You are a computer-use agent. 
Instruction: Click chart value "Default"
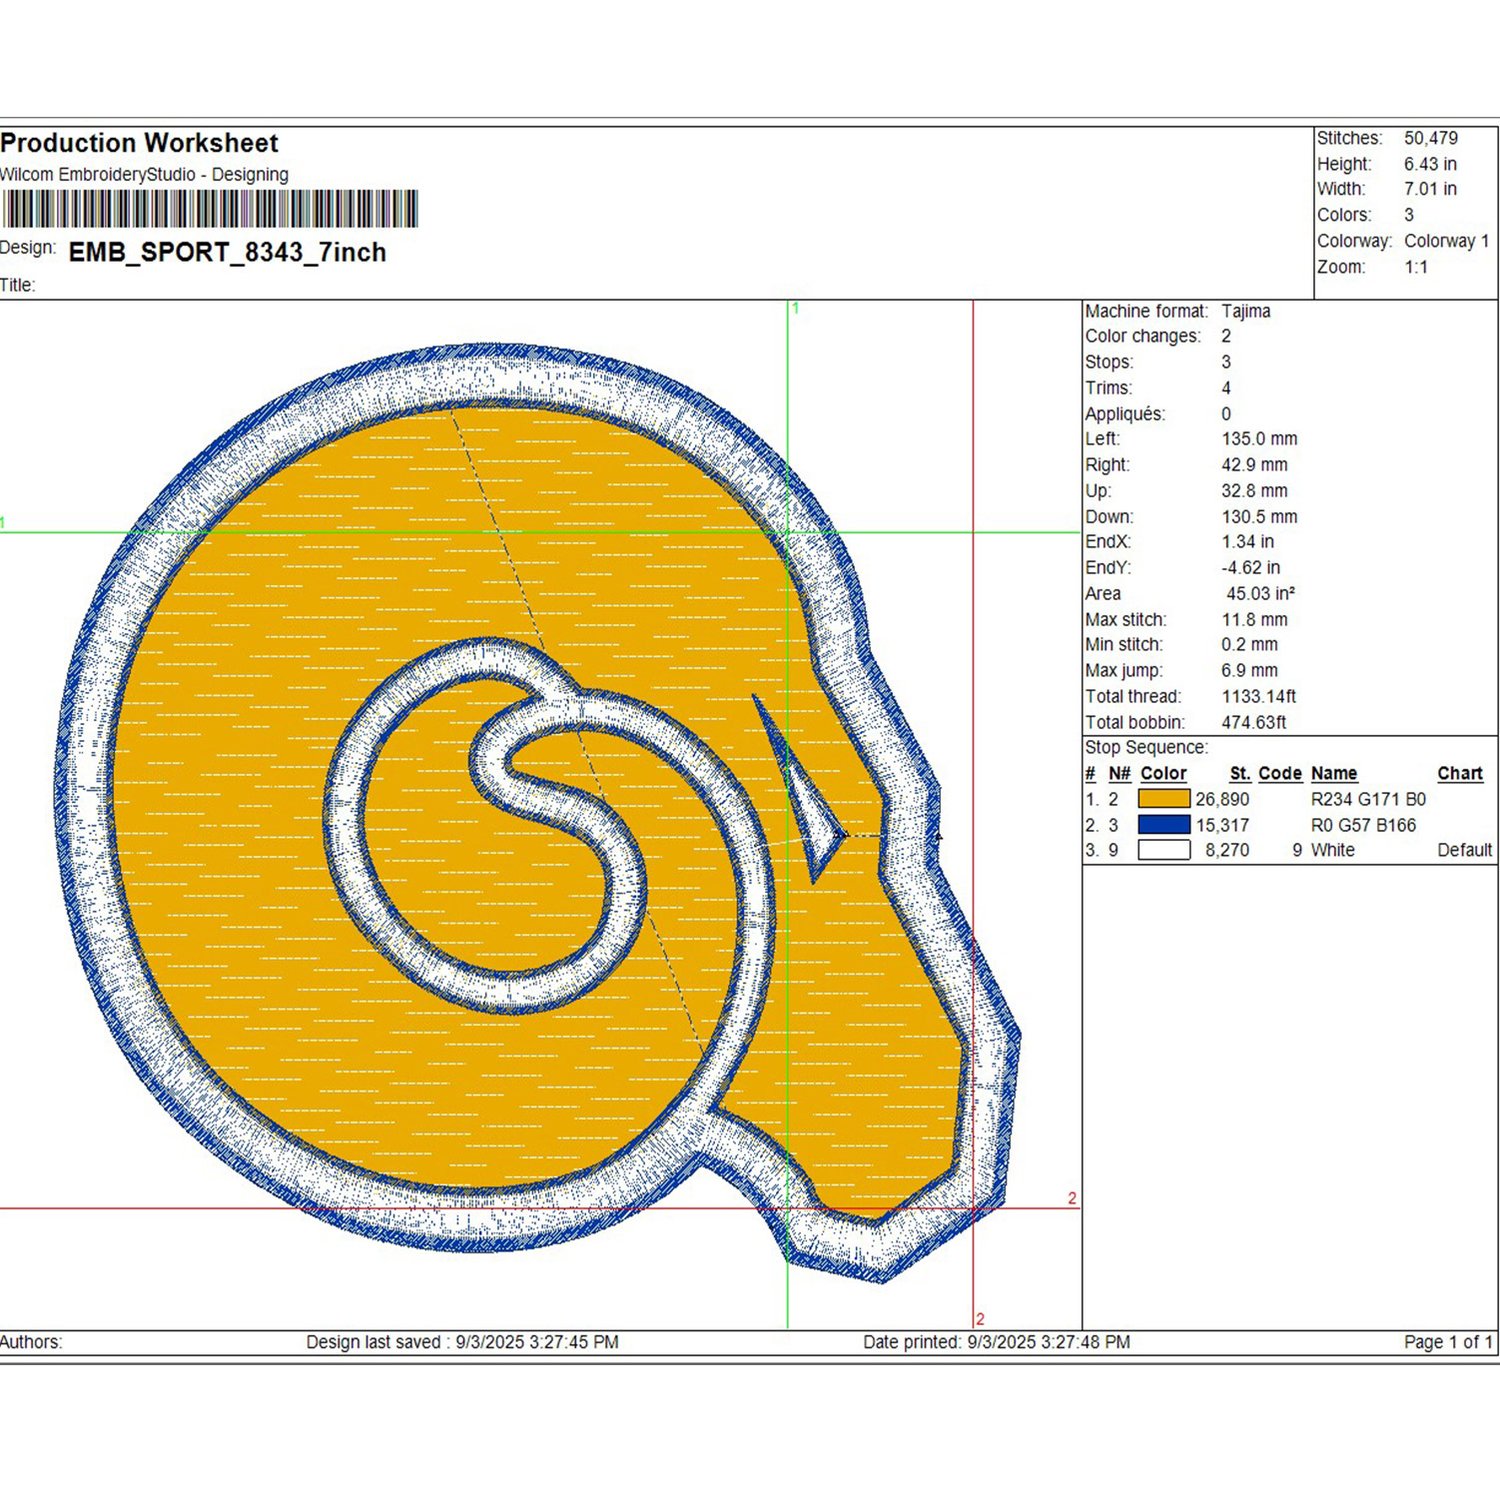[1465, 851]
